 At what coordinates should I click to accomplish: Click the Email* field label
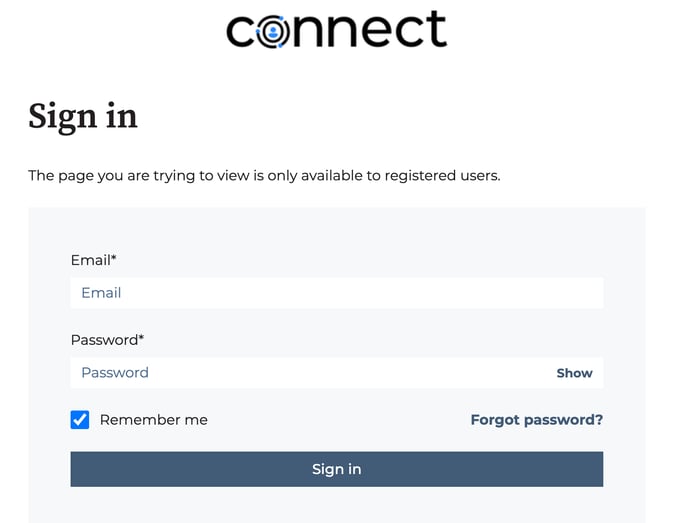(93, 260)
